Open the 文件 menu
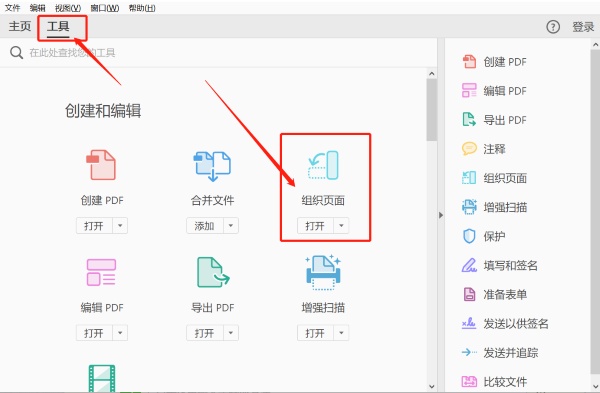The width and height of the screenshot is (600, 393). tap(12, 8)
